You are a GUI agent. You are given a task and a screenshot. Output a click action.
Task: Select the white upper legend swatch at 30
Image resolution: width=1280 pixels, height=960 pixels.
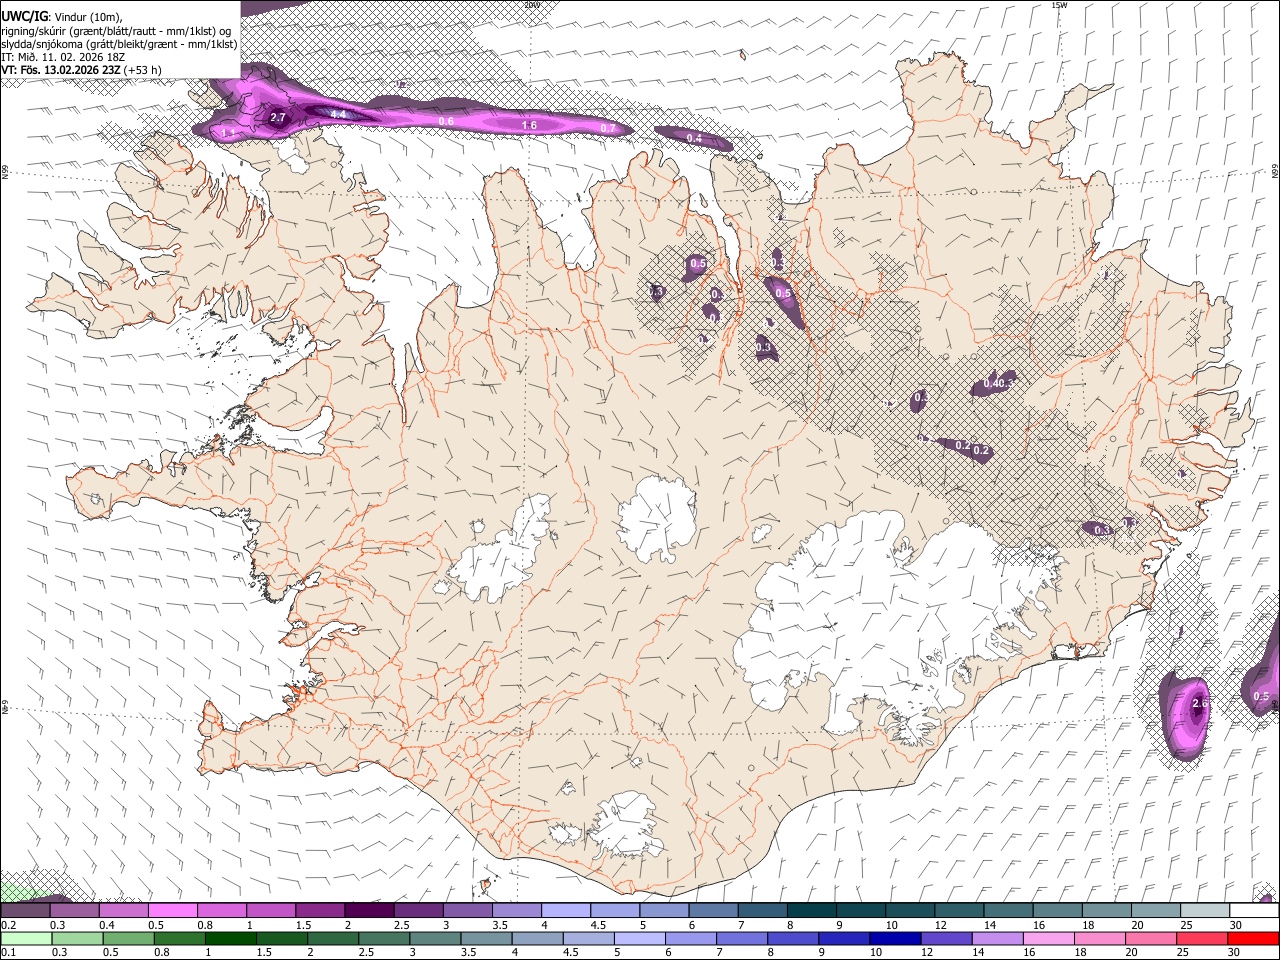[1254, 910]
